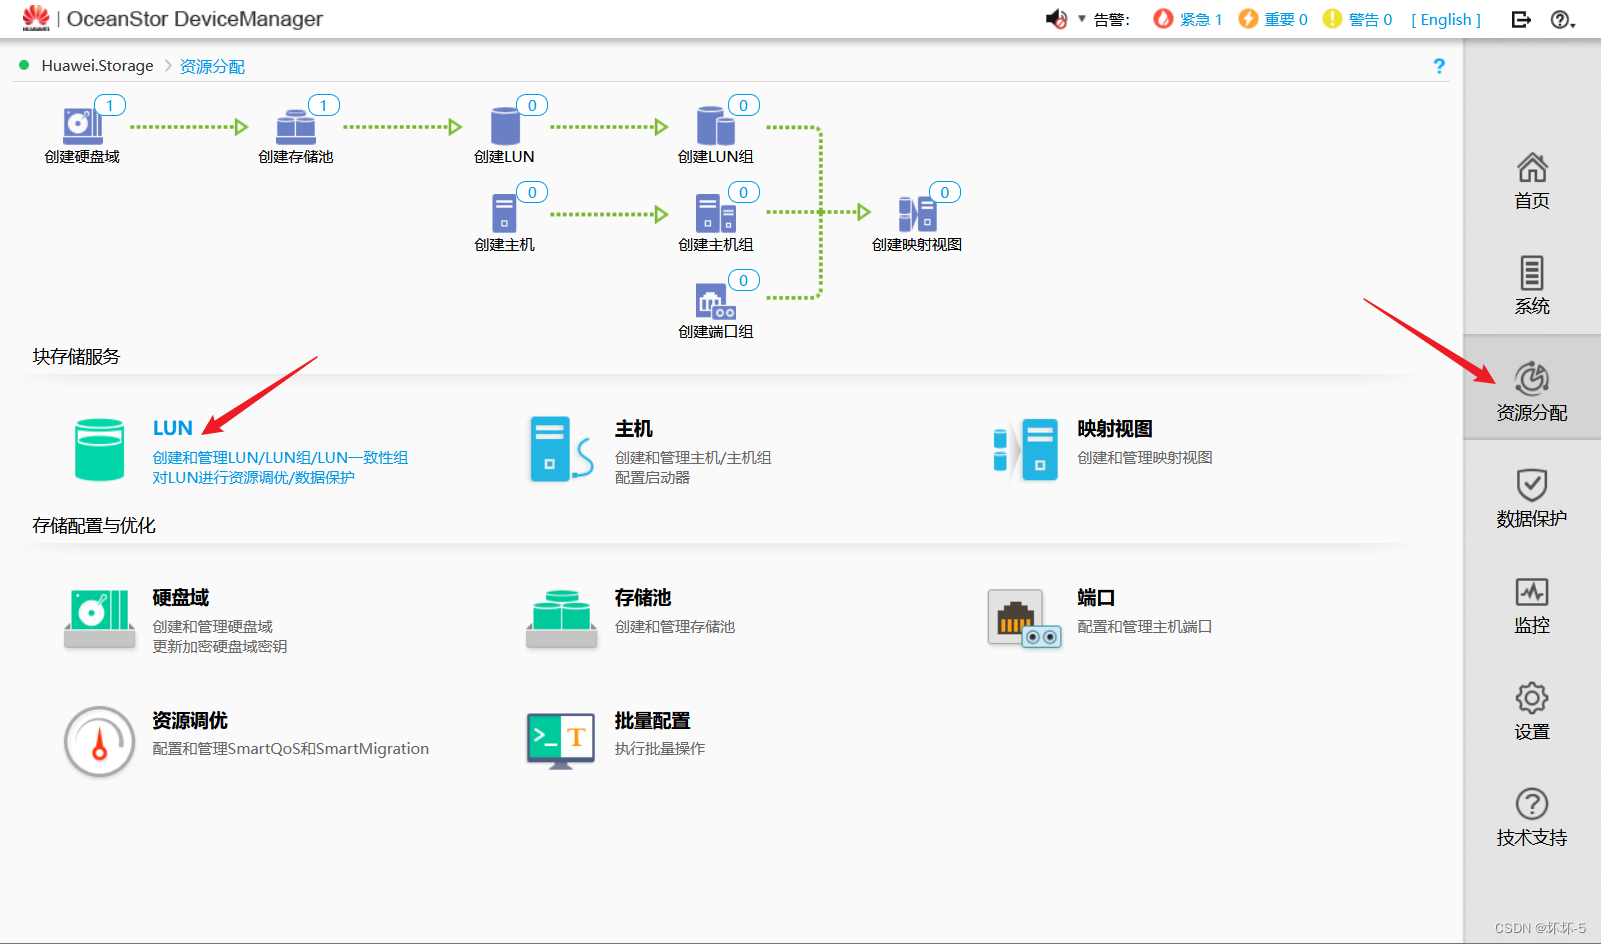Open 数据保护 shield in sidebar

click(x=1532, y=498)
